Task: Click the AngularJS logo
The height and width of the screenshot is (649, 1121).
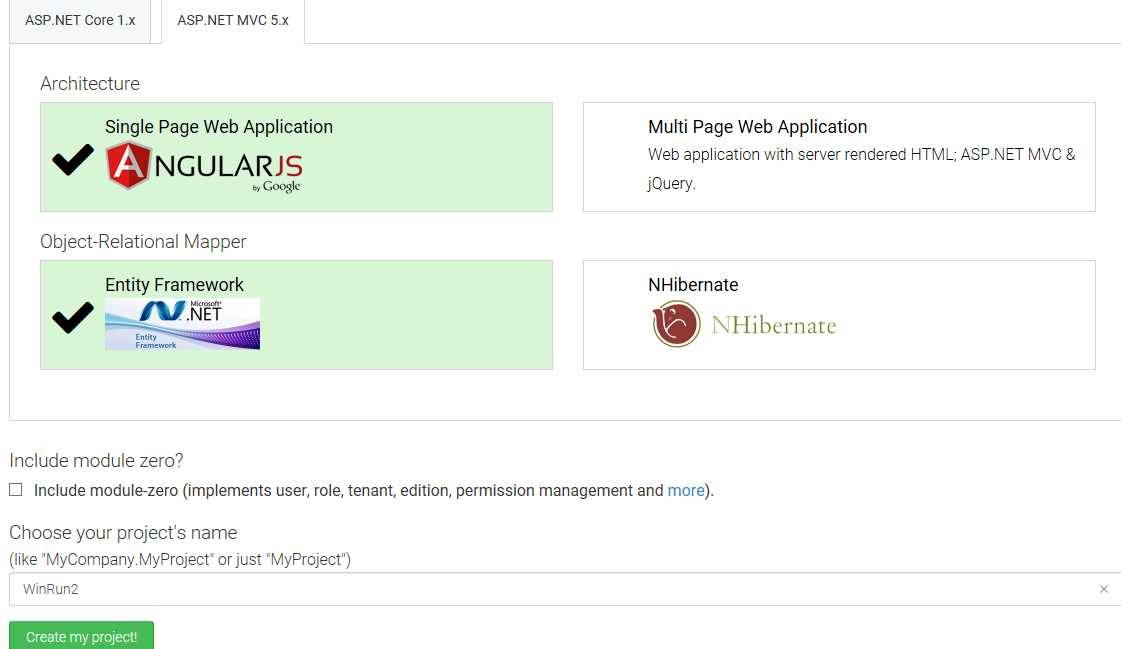Action: click(204, 167)
